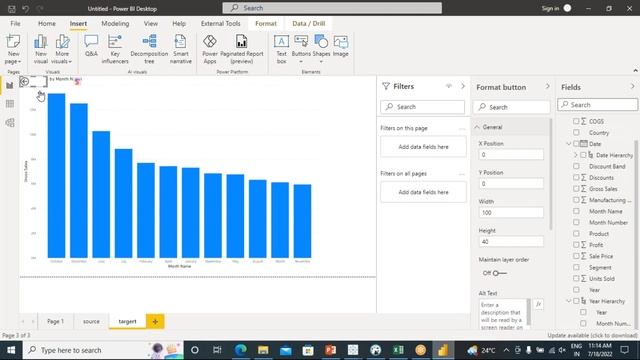The image size is (640, 360).
Task: Insert an Image element
Action: (341, 46)
